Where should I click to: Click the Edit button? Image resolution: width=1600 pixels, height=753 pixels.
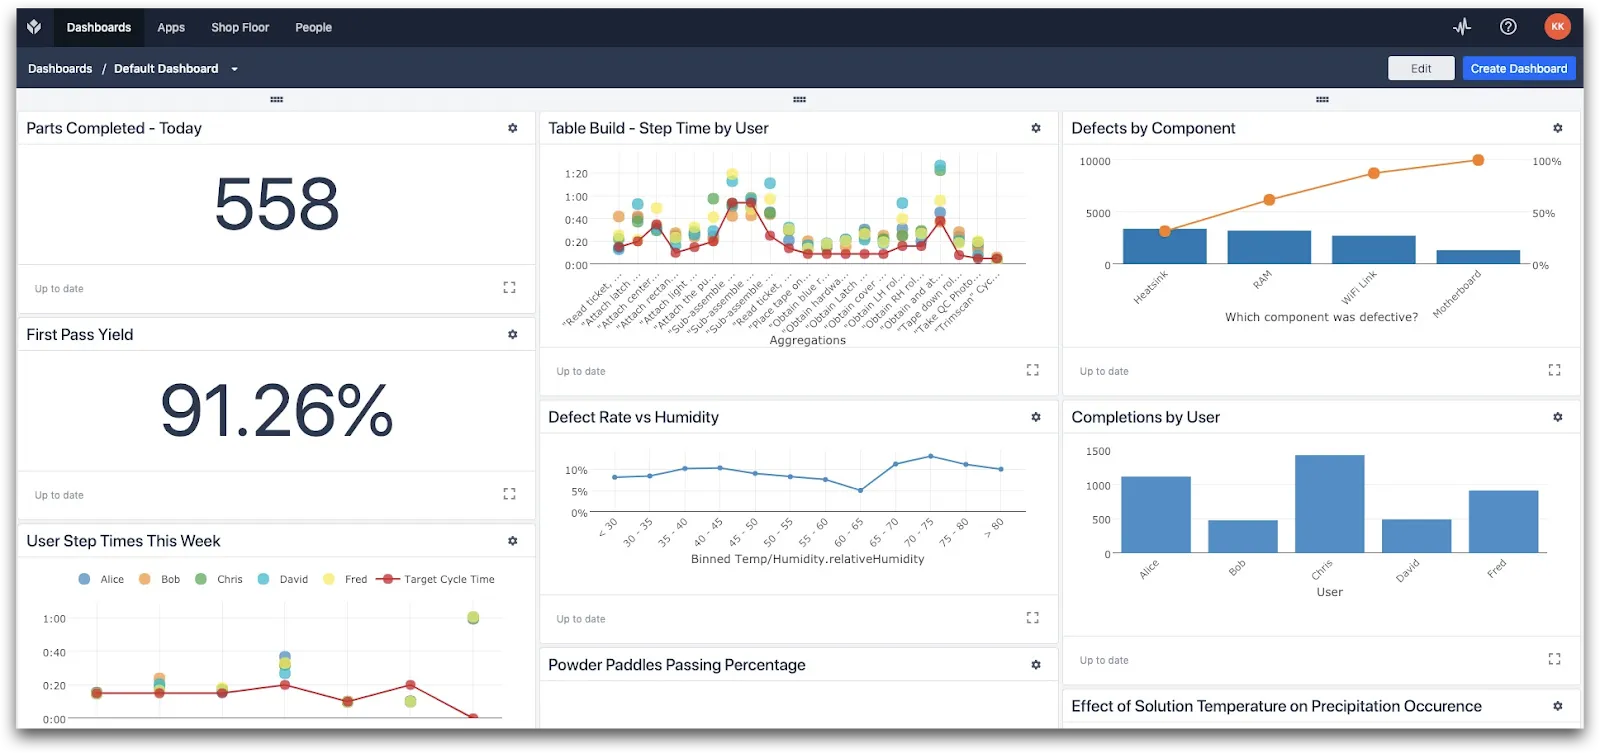click(1421, 68)
